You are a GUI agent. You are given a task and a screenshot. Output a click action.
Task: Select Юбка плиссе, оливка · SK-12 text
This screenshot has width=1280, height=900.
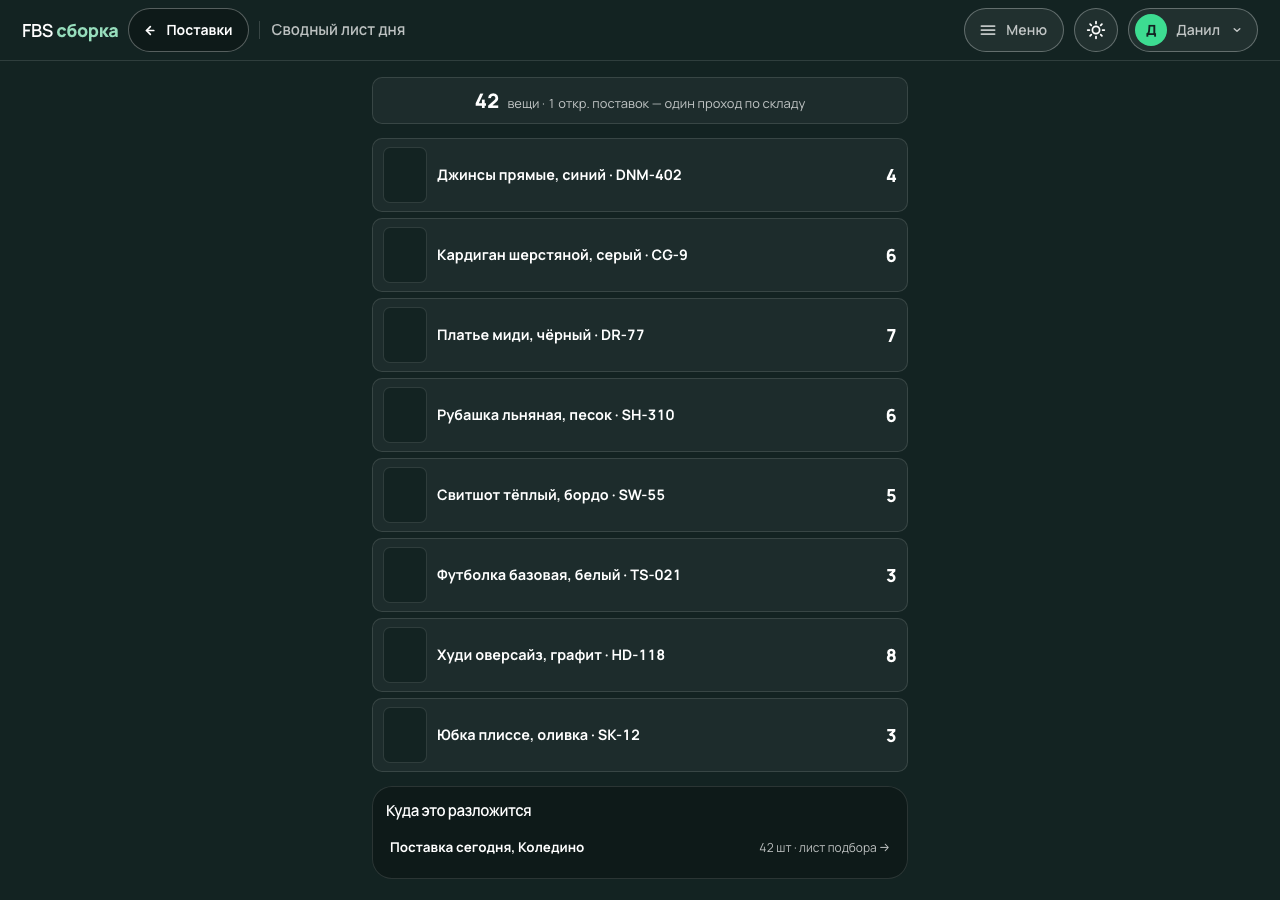(x=538, y=735)
